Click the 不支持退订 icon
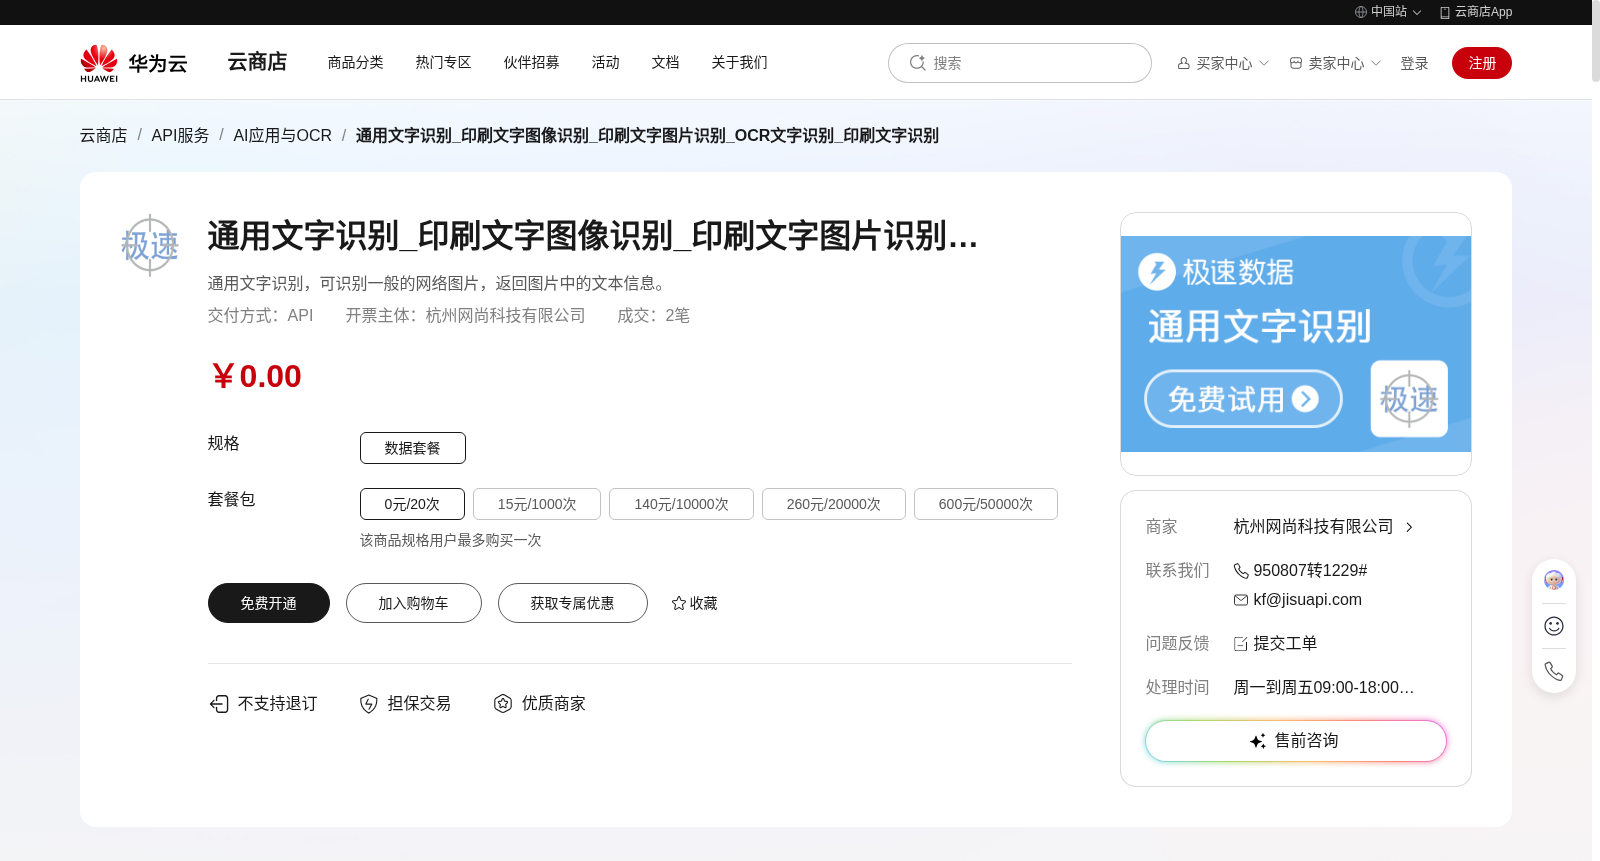This screenshot has width=1600, height=861. (x=219, y=704)
